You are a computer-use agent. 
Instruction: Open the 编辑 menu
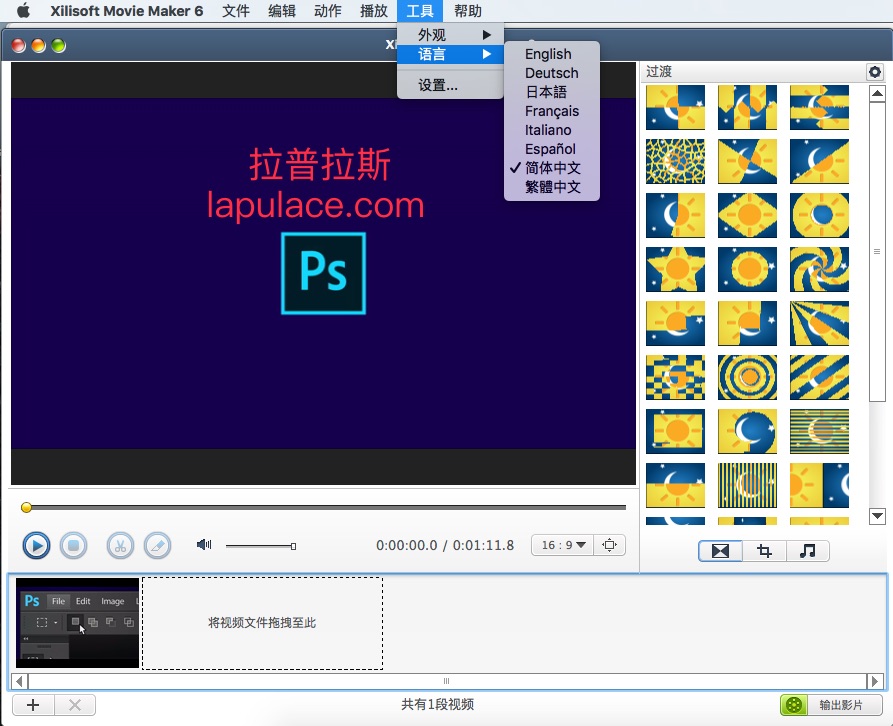[x=282, y=11]
